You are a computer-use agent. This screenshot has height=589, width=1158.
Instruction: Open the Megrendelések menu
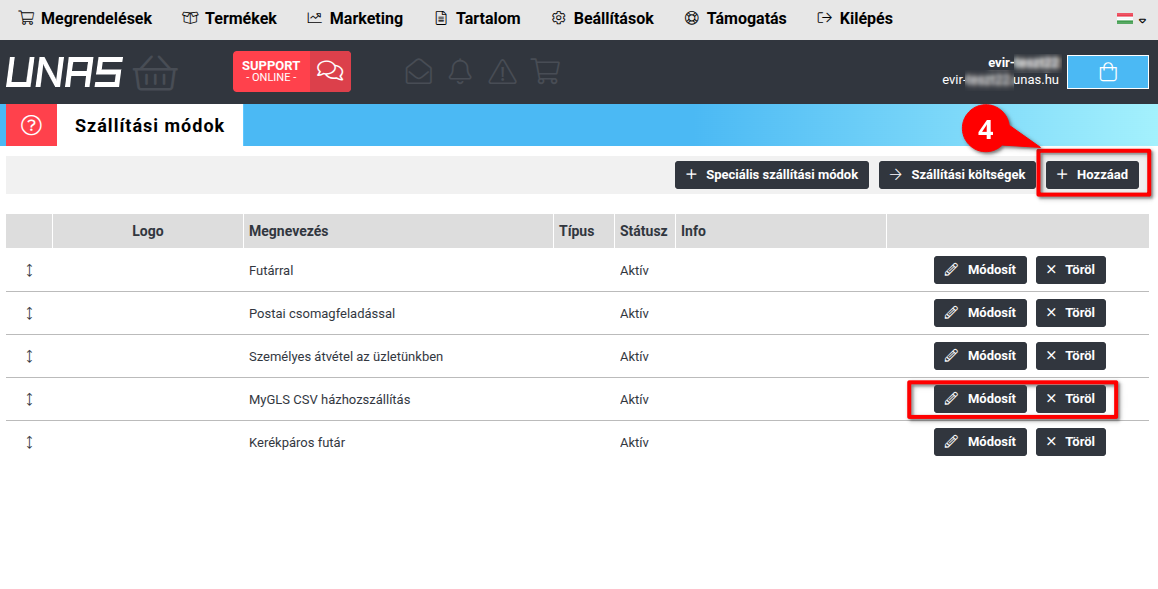(x=85, y=18)
